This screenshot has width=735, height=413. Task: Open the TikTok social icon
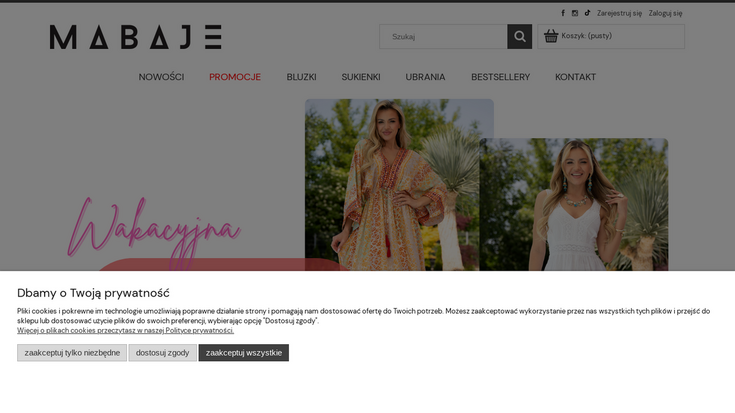pyautogui.click(x=587, y=13)
